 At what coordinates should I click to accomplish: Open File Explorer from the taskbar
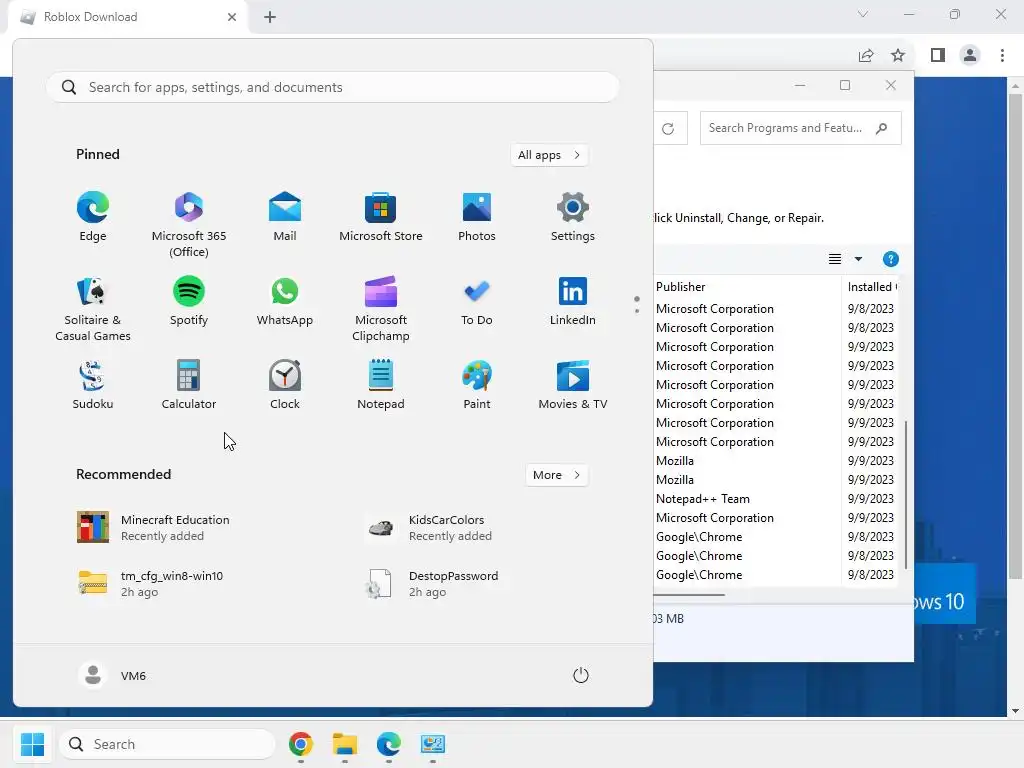pyautogui.click(x=345, y=744)
